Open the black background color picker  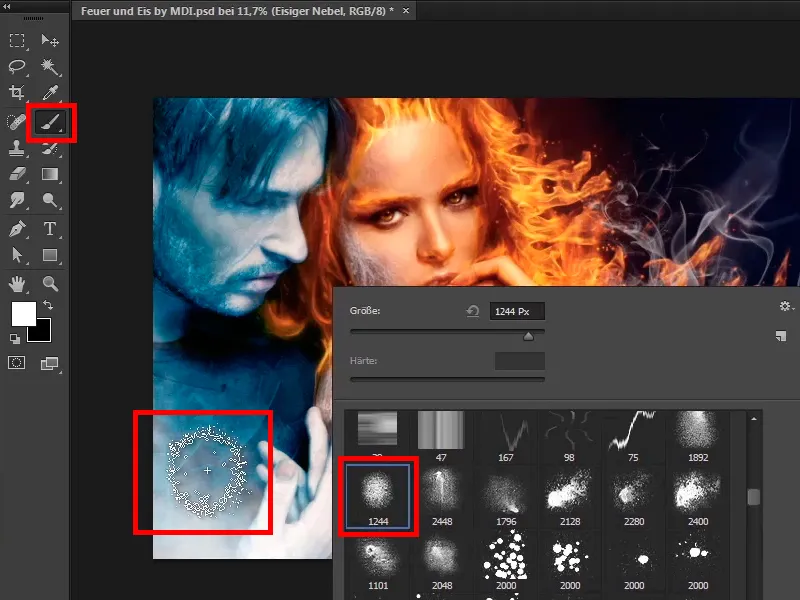pyautogui.click(x=44, y=335)
